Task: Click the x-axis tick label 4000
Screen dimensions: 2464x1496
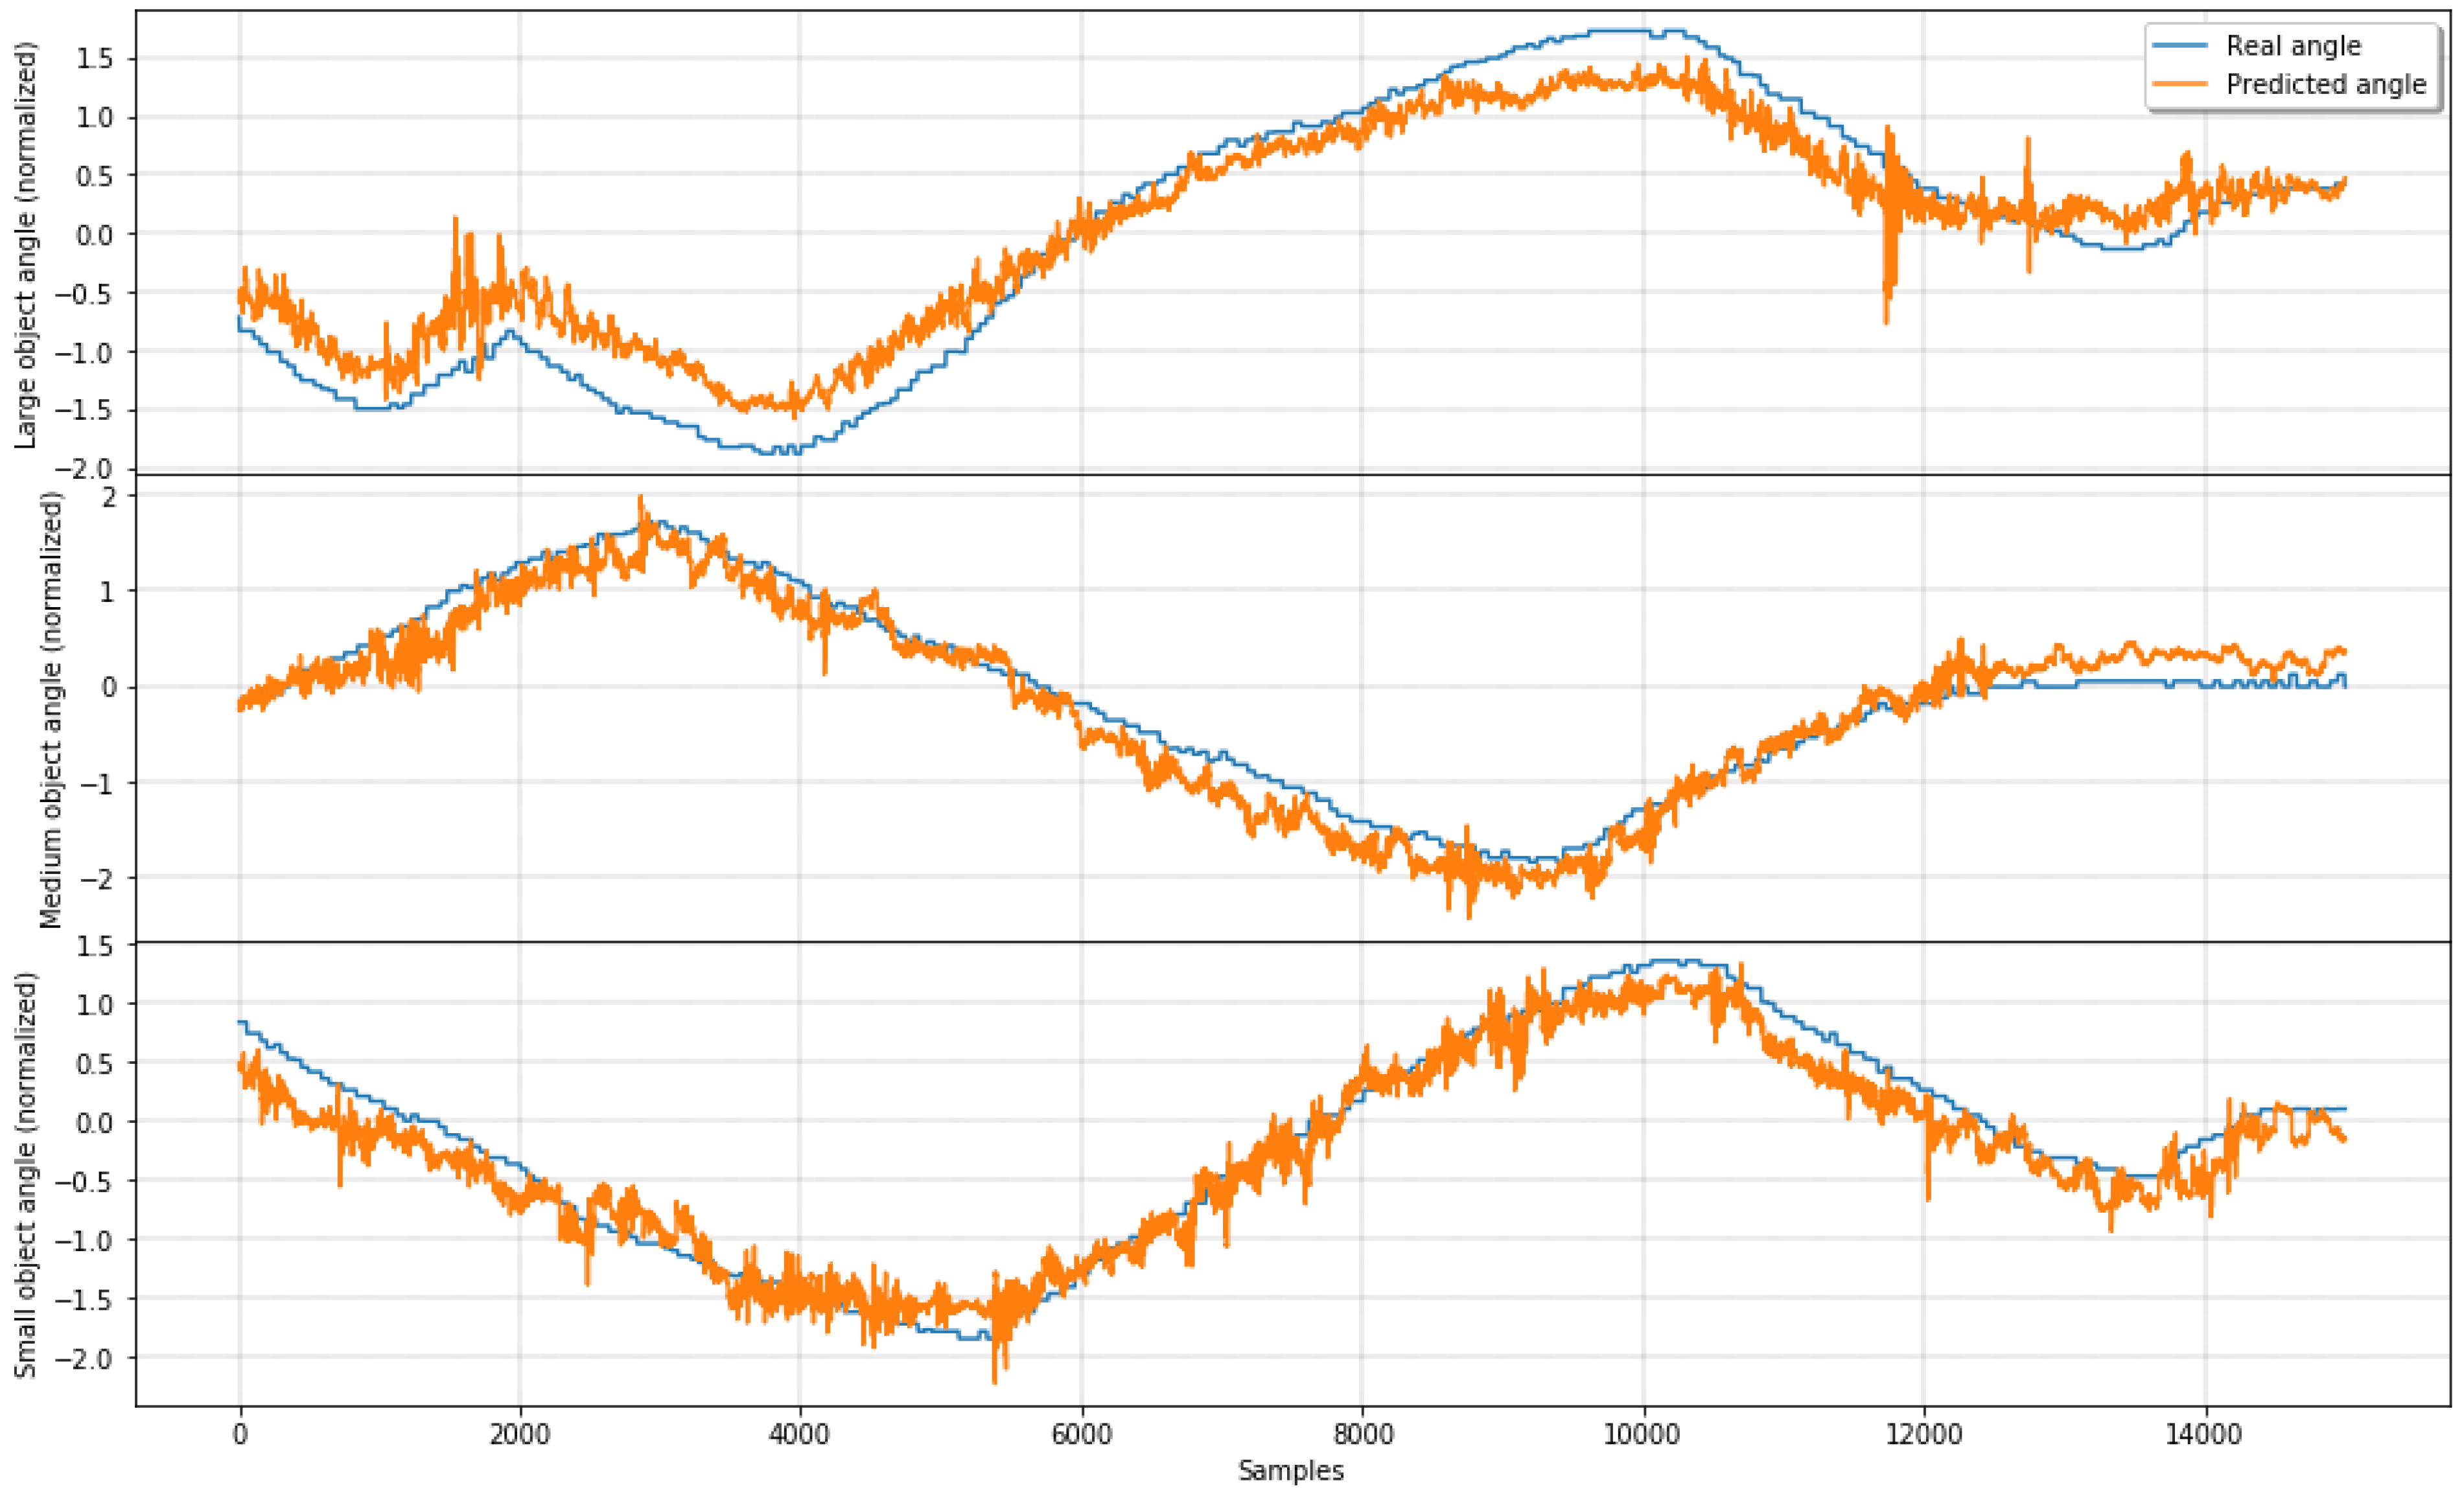Action: (799, 1434)
